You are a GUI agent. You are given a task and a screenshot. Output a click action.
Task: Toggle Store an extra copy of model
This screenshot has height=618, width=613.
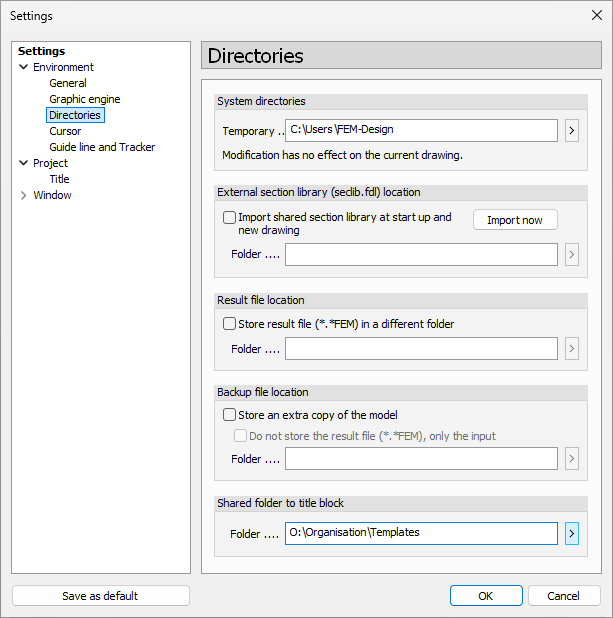(230, 415)
